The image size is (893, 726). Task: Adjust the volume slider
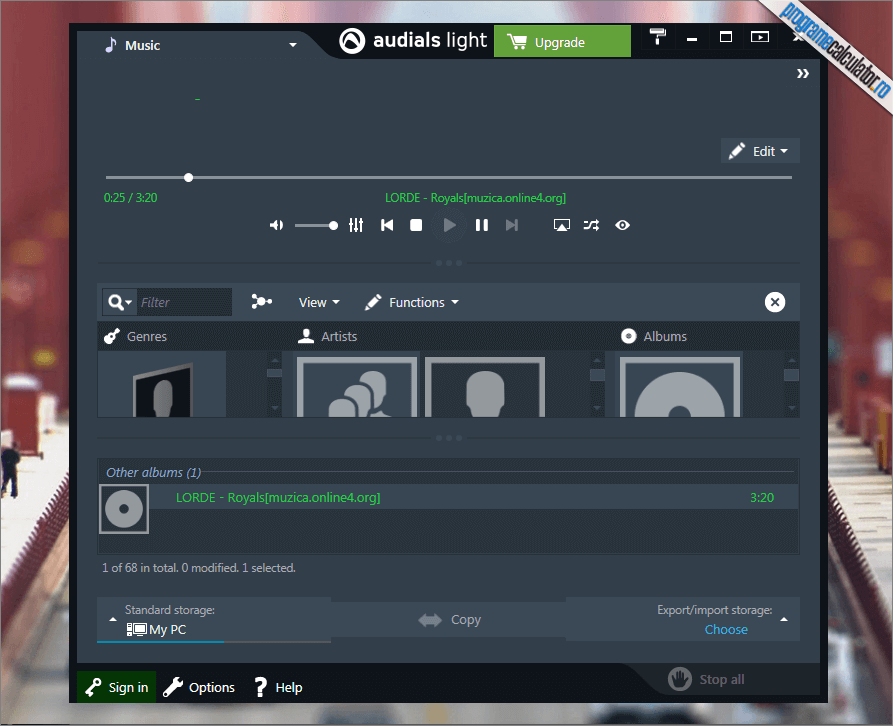tap(317, 225)
